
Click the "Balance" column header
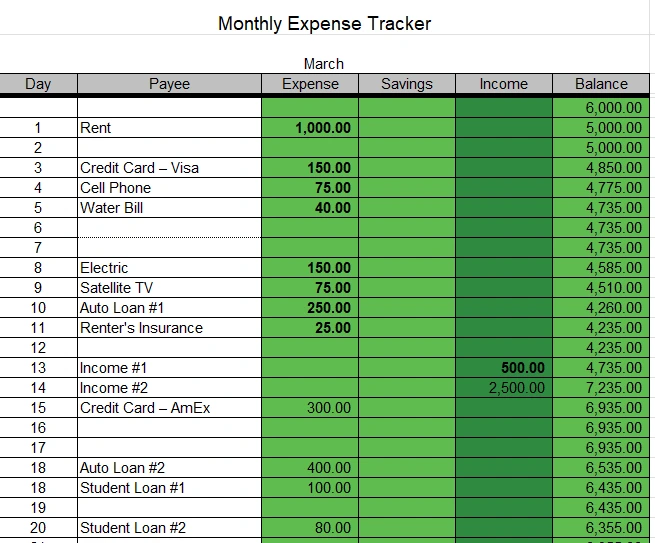tap(601, 84)
